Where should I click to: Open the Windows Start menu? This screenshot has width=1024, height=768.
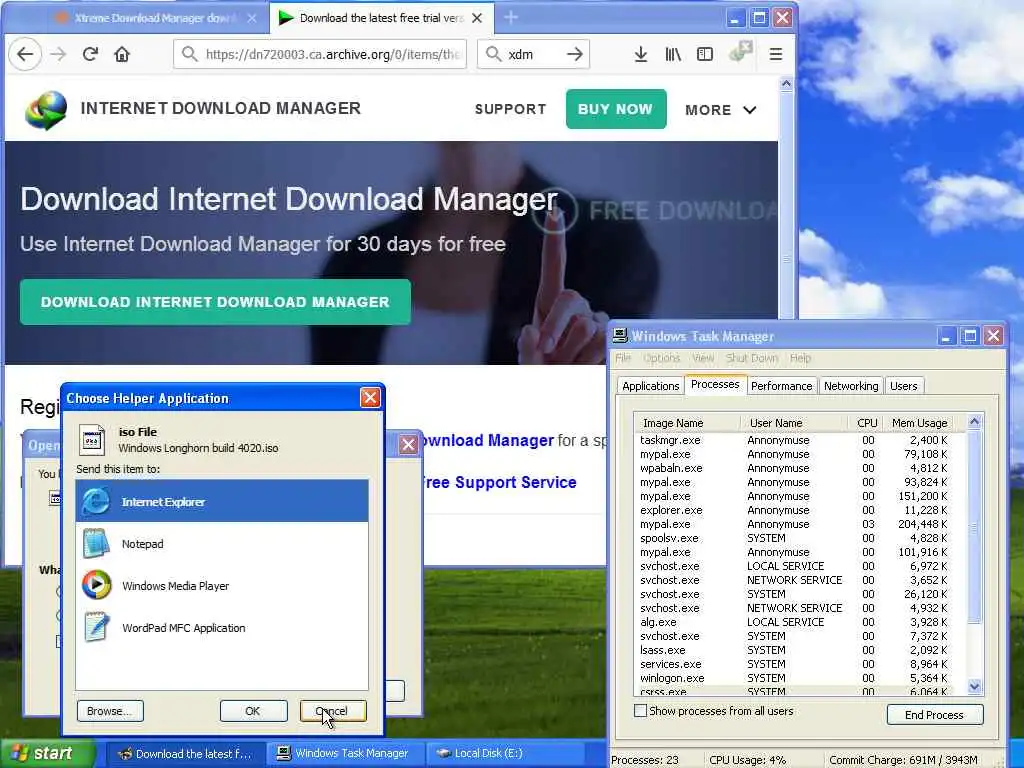(47, 753)
